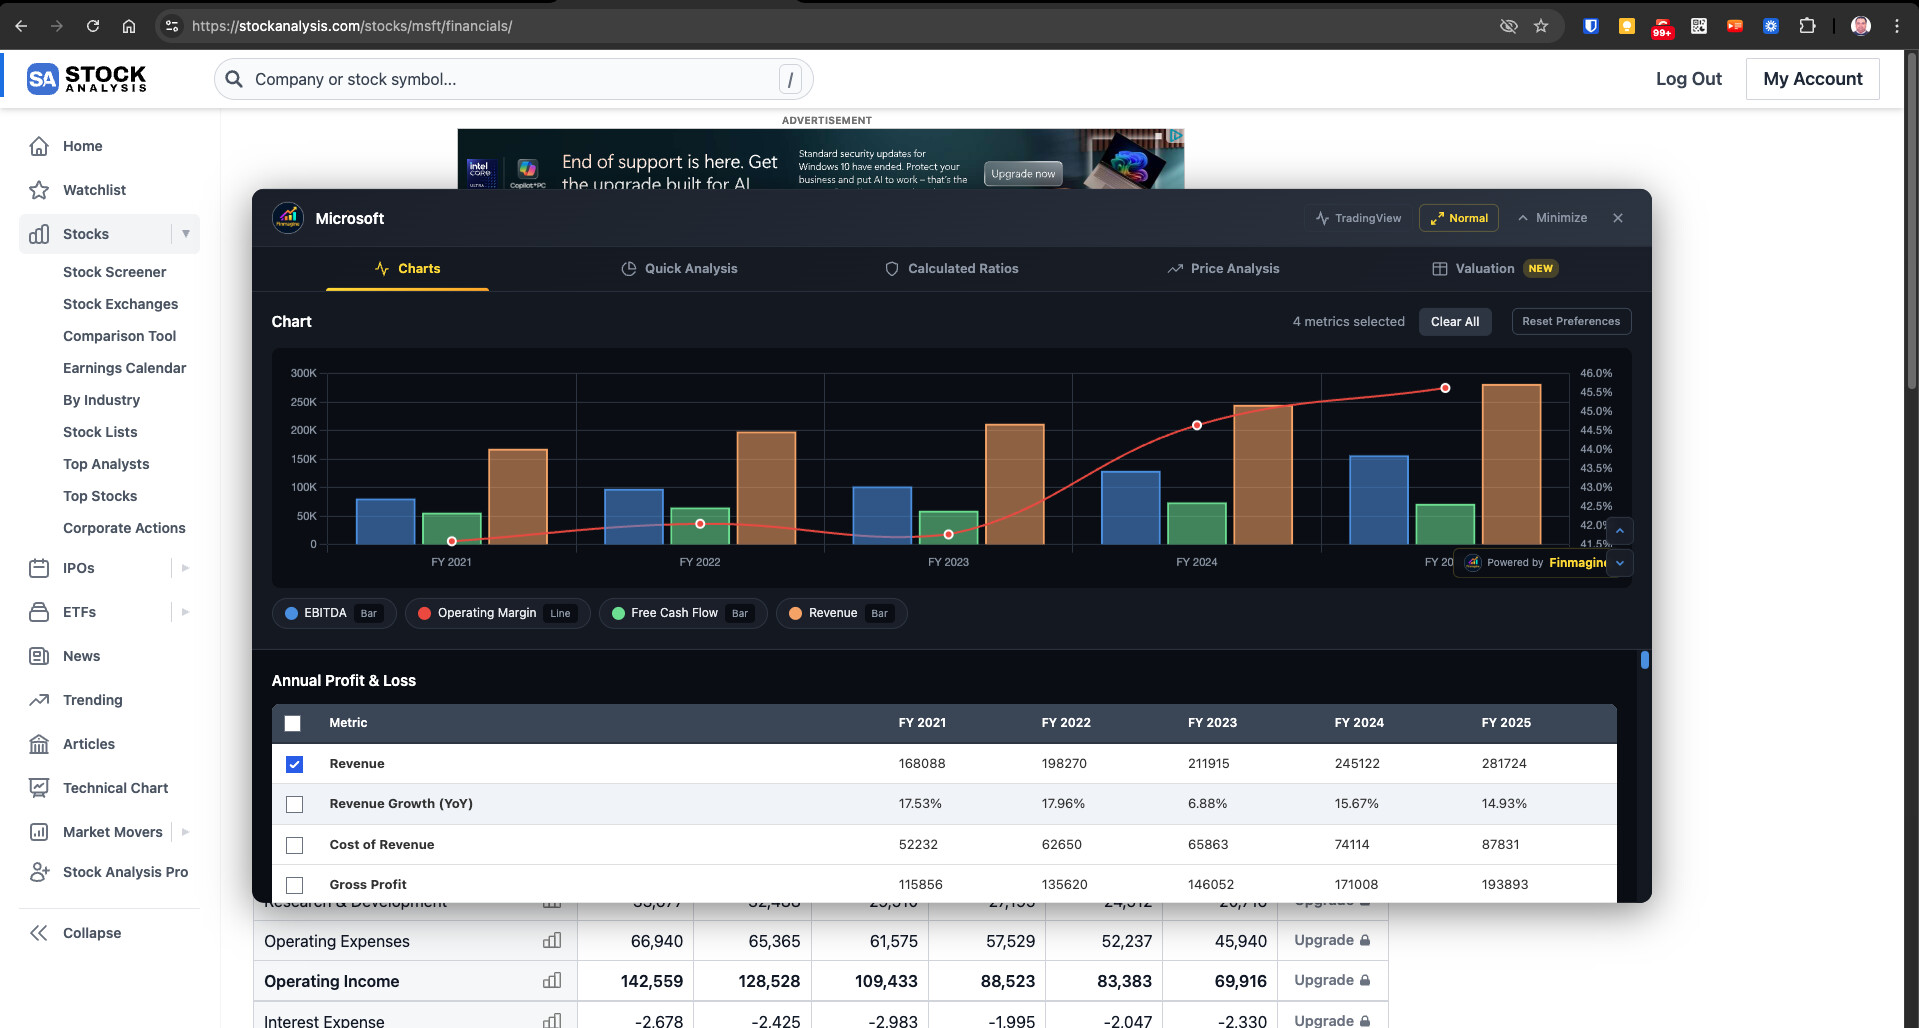Screen dimensions: 1919x1028
Task: Tick the Cost of Revenue checkbox
Action: (294, 845)
